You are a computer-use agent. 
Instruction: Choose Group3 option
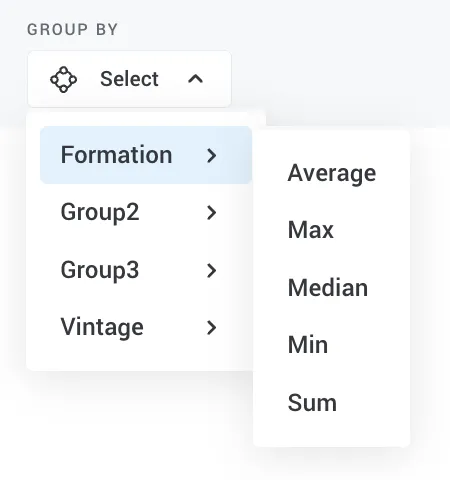pyautogui.click(x=146, y=270)
